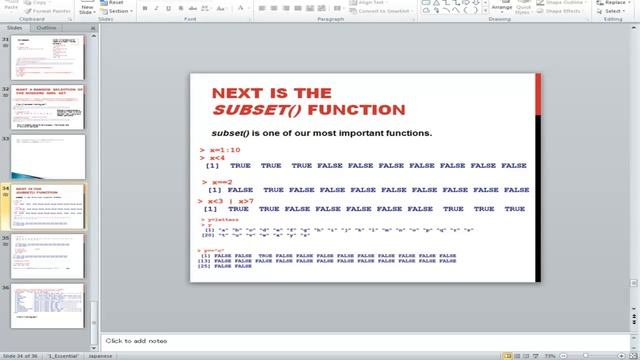Click text 'subset() is one of our most important functions.'
Image resolution: width=640 pixels, height=360 pixels.
tap(322, 133)
